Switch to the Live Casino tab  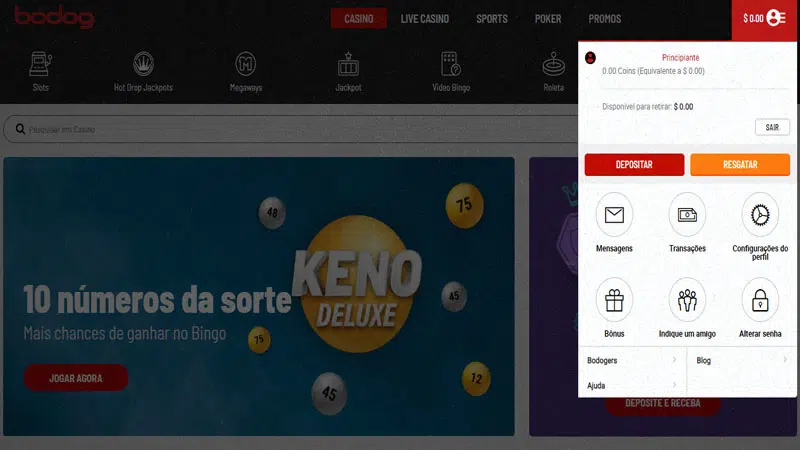coord(425,19)
